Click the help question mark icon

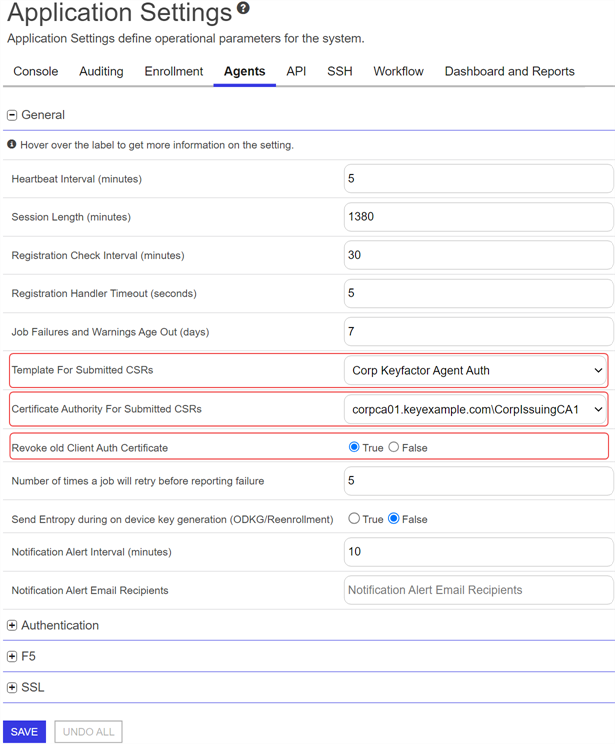(x=243, y=9)
